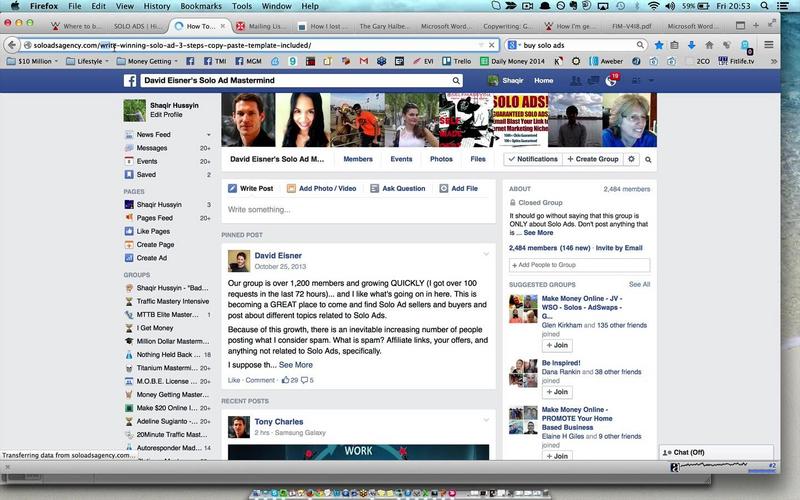Open Spotlight search in menu bar
This screenshot has width=800, height=500.
pos(764,6)
